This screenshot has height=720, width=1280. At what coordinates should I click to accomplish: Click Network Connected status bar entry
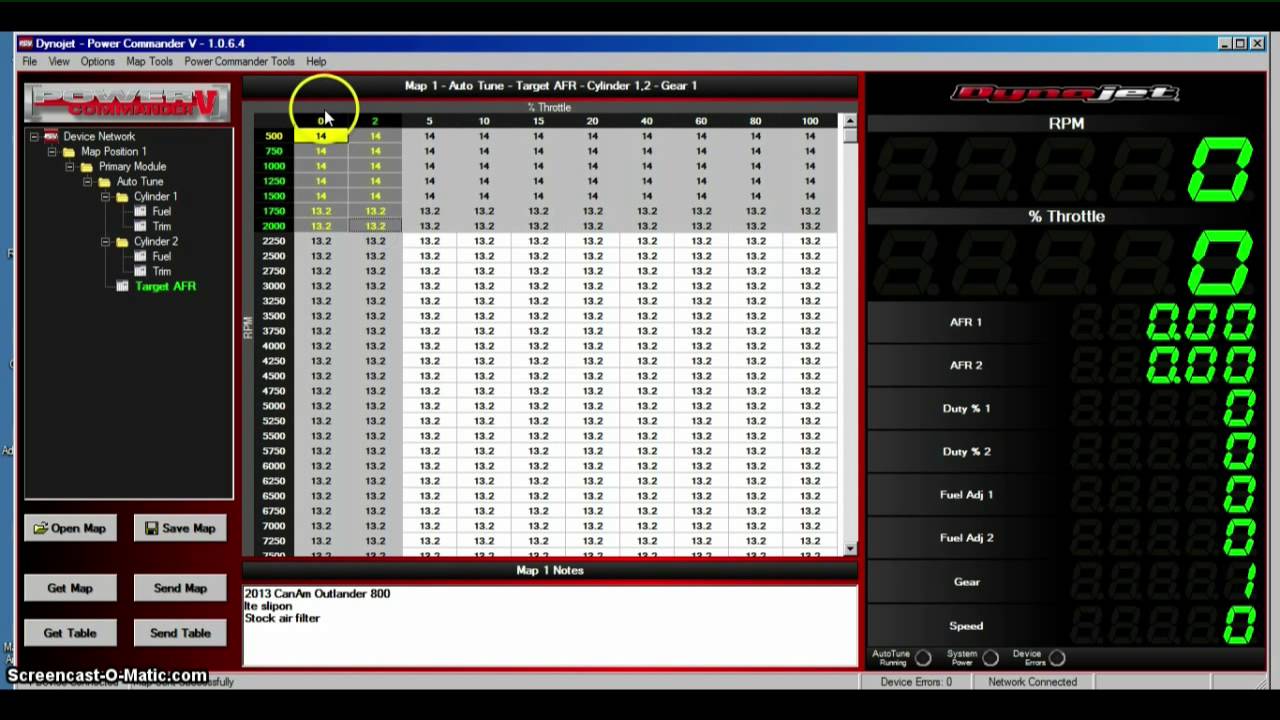pyautogui.click(x=1032, y=682)
